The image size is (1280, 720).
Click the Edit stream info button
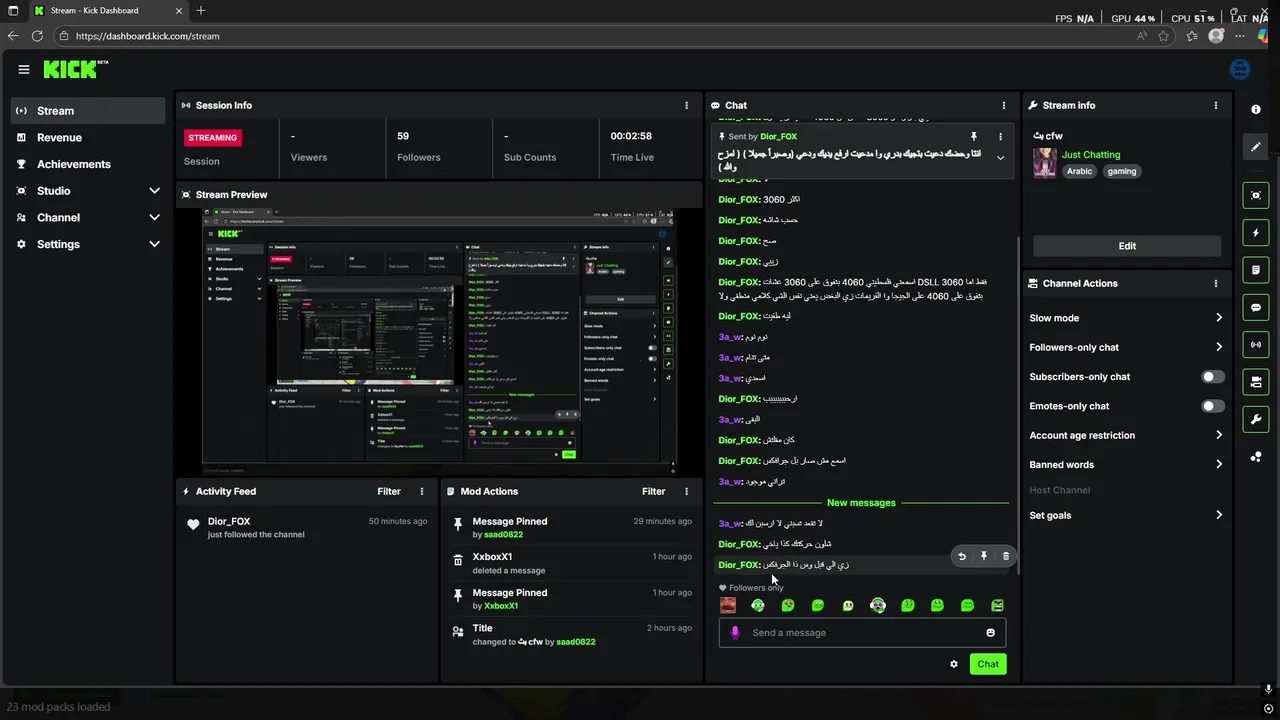(1127, 246)
